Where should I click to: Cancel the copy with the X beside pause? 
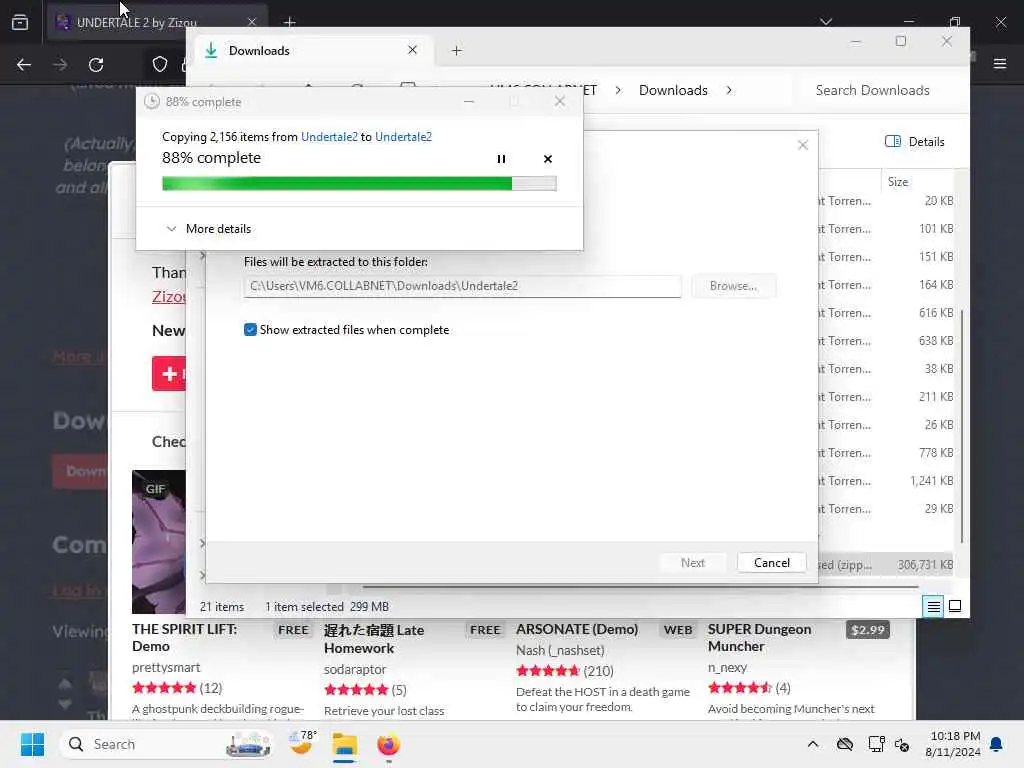click(x=547, y=159)
